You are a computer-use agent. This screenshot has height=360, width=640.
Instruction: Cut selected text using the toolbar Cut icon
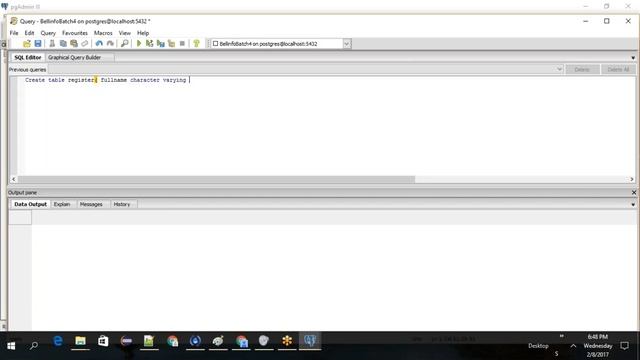pos(52,44)
